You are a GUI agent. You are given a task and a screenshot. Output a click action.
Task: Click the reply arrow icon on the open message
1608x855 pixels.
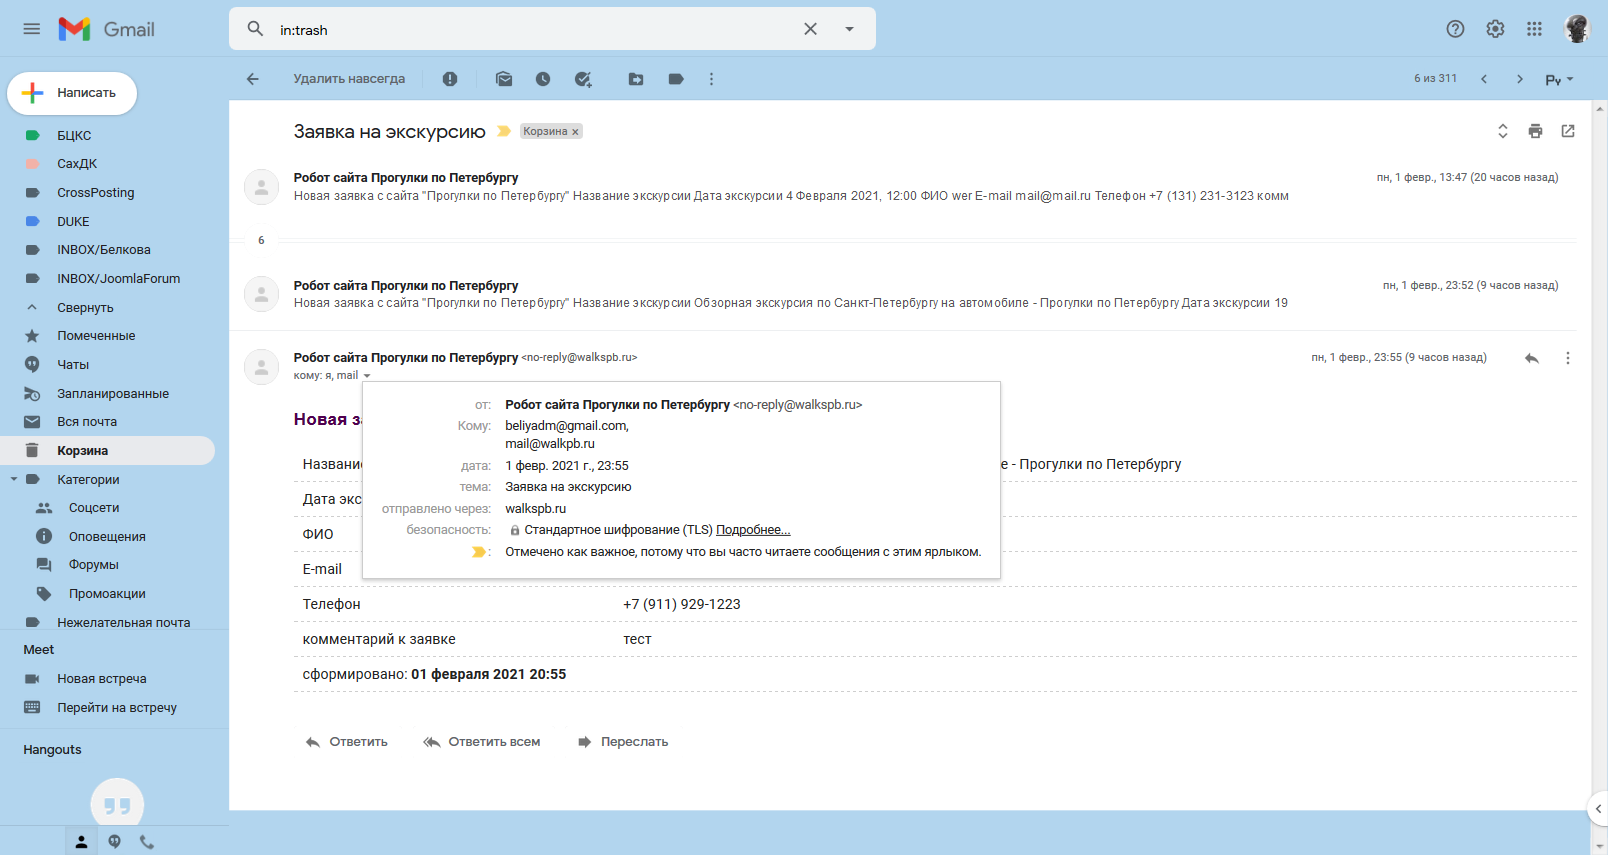click(1531, 358)
